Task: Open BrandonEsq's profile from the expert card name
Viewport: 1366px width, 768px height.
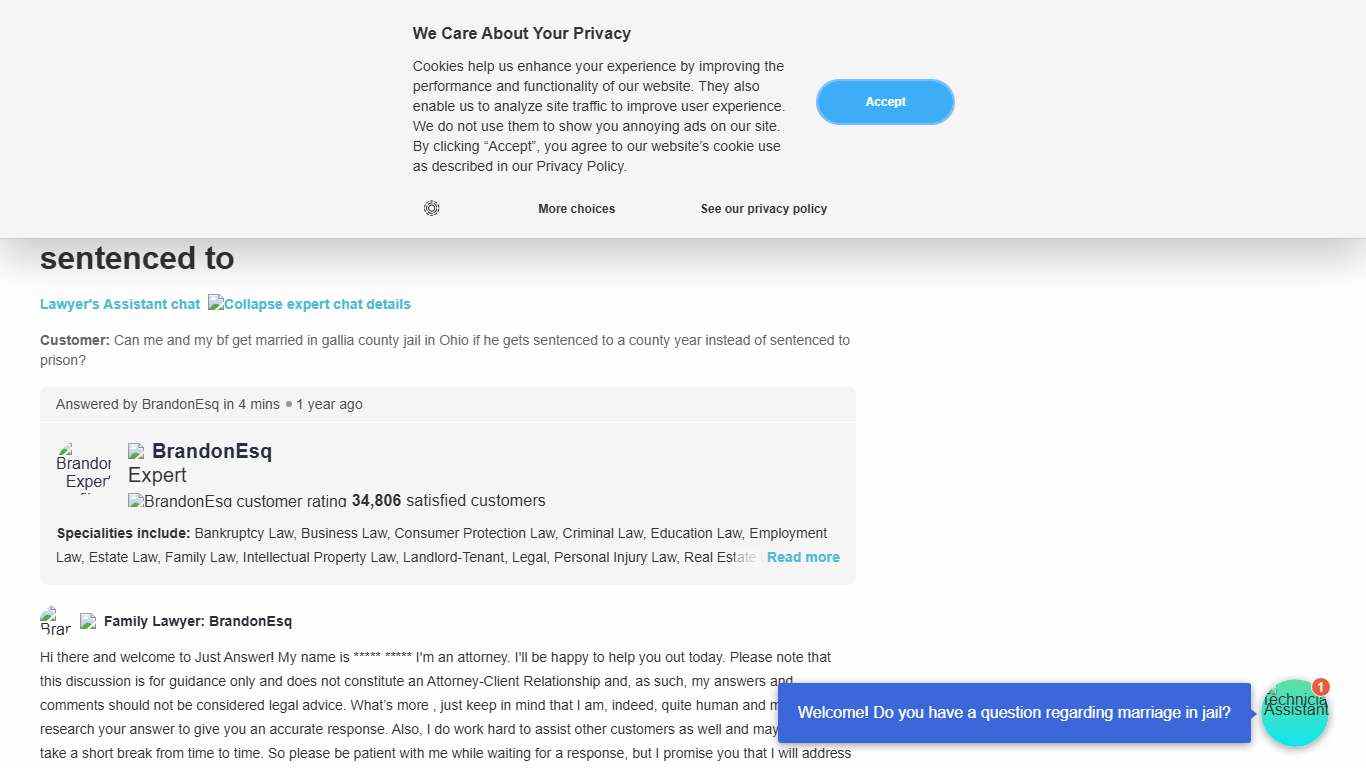Action: pyautogui.click(x=212, y=451)
